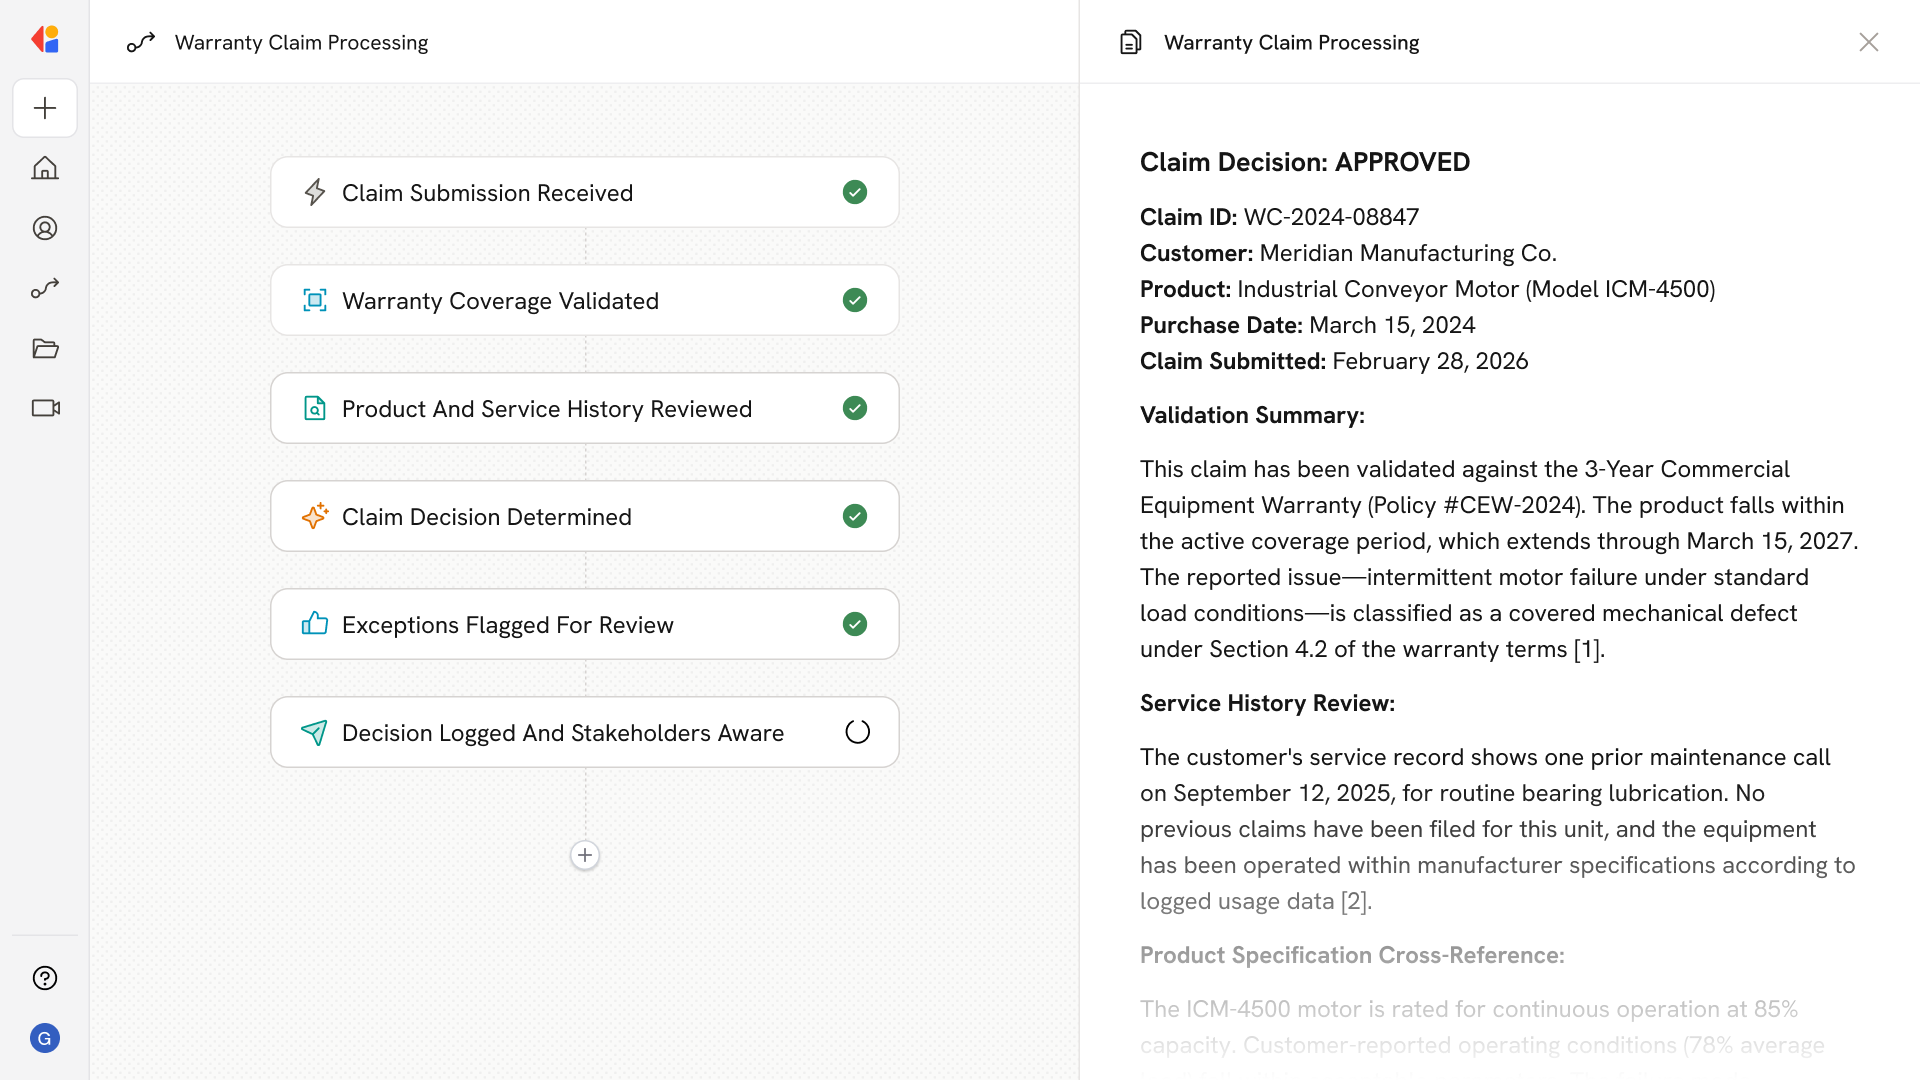Open the user profile circle icon
Image resolution: width=1920 pixels, height=1080 pixels.
click(45, 228)
